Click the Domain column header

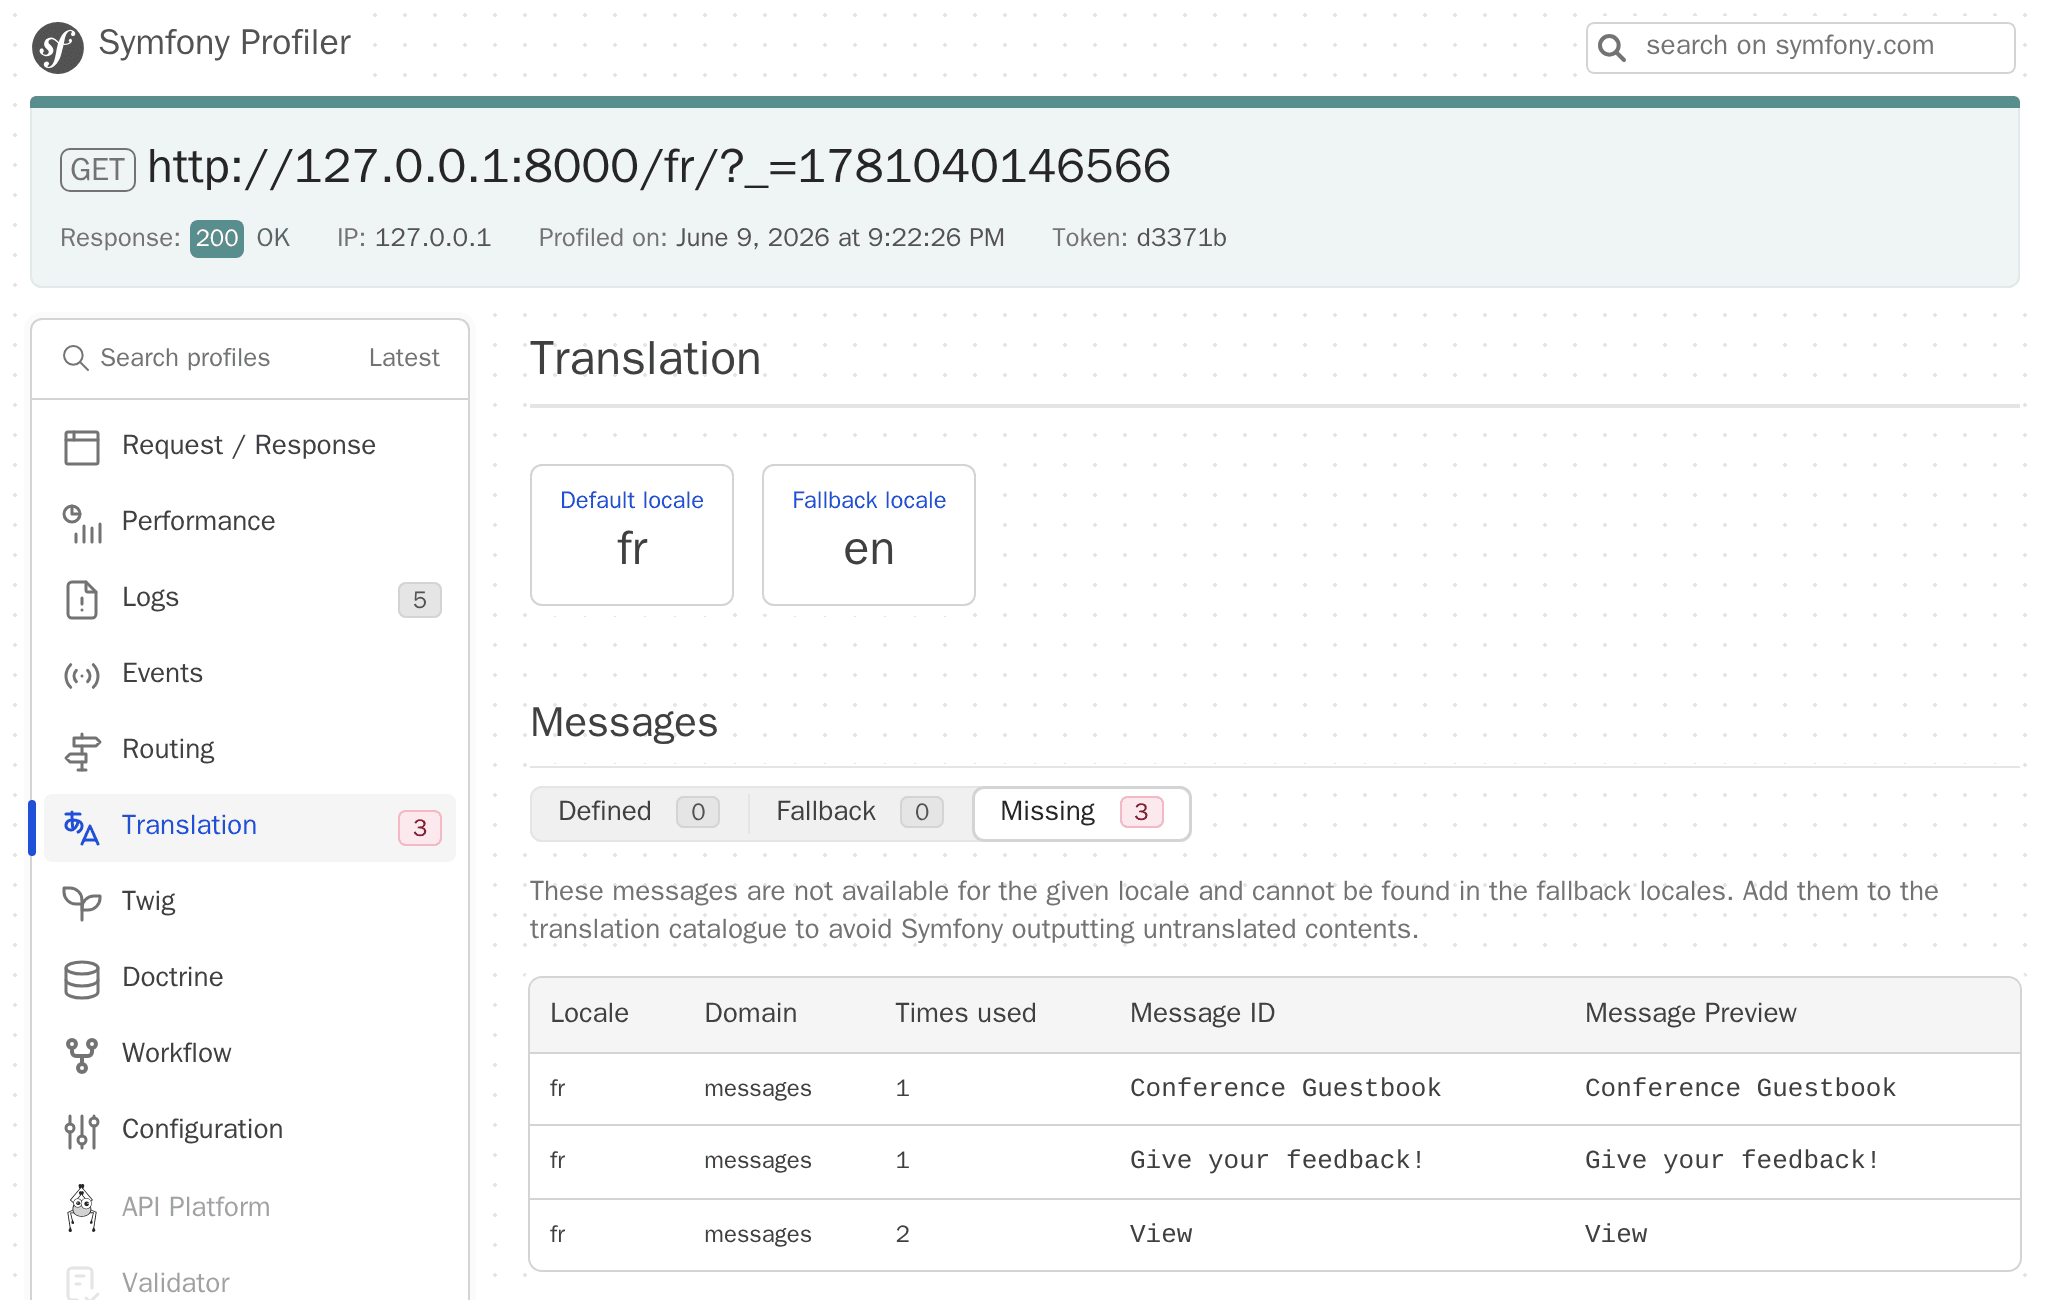point(751,1014)
